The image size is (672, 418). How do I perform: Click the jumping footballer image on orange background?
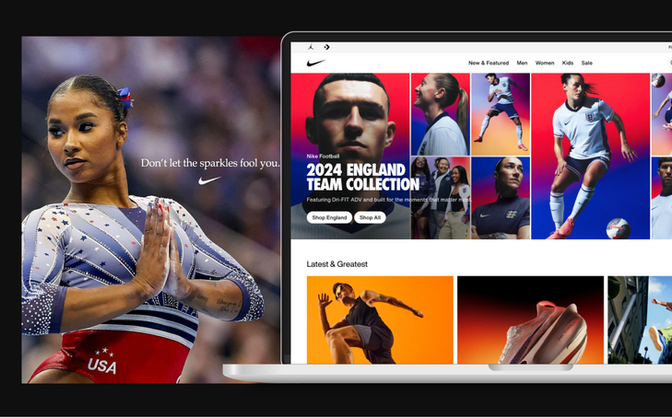click(x=501, y=114)
